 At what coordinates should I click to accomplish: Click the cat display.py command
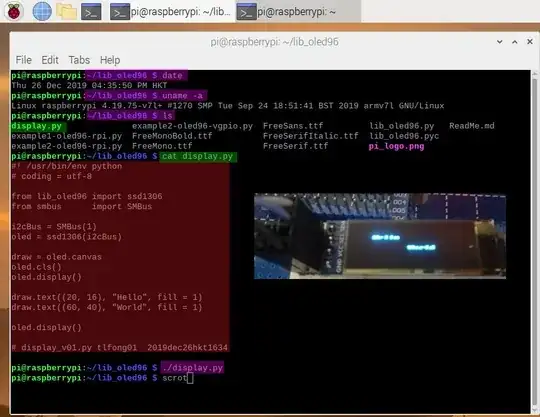coord(197,156)
